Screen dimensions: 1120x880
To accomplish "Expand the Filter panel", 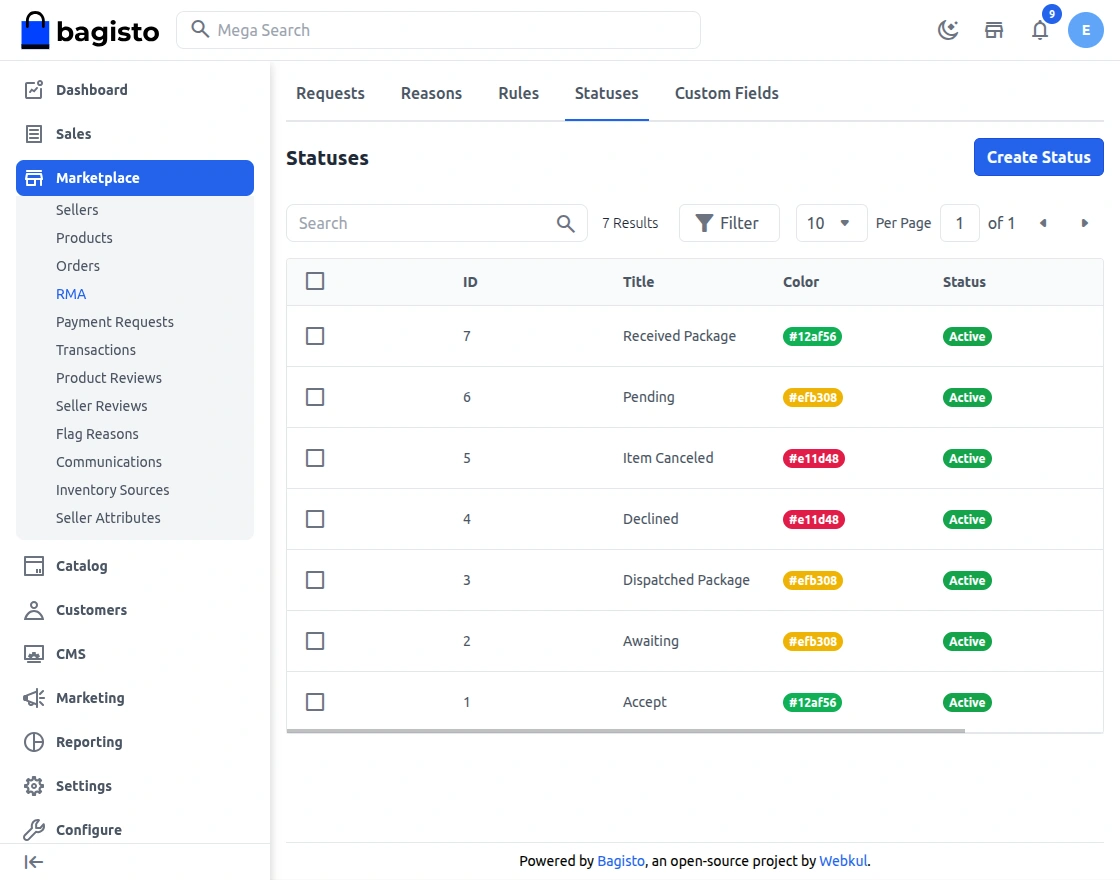I will [x=729, y=223].
